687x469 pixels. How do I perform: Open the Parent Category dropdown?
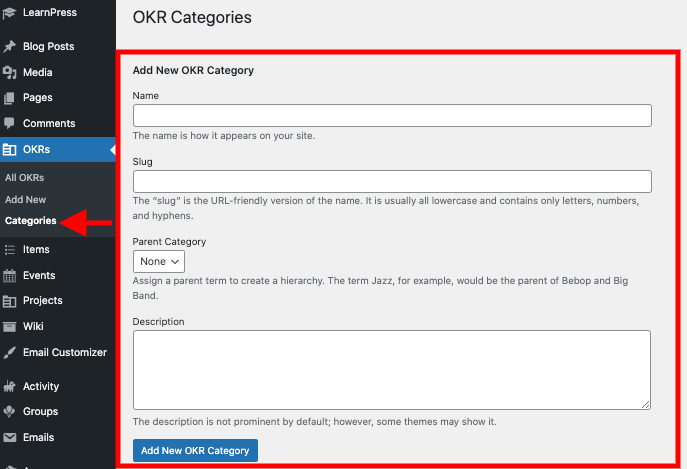159,261
